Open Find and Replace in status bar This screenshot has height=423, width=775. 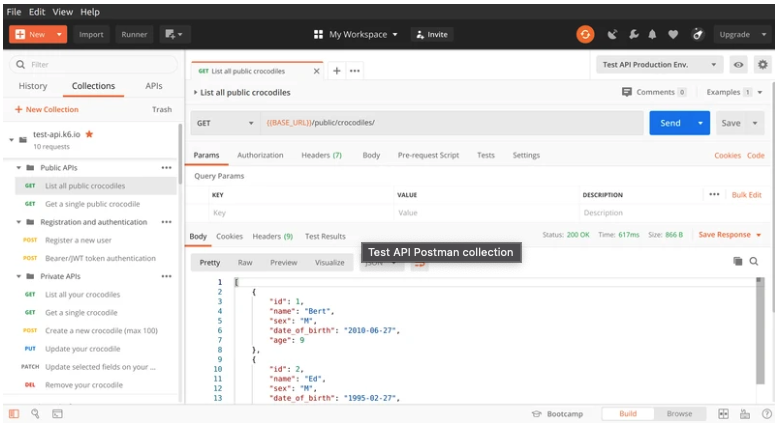tap(35, 414)
